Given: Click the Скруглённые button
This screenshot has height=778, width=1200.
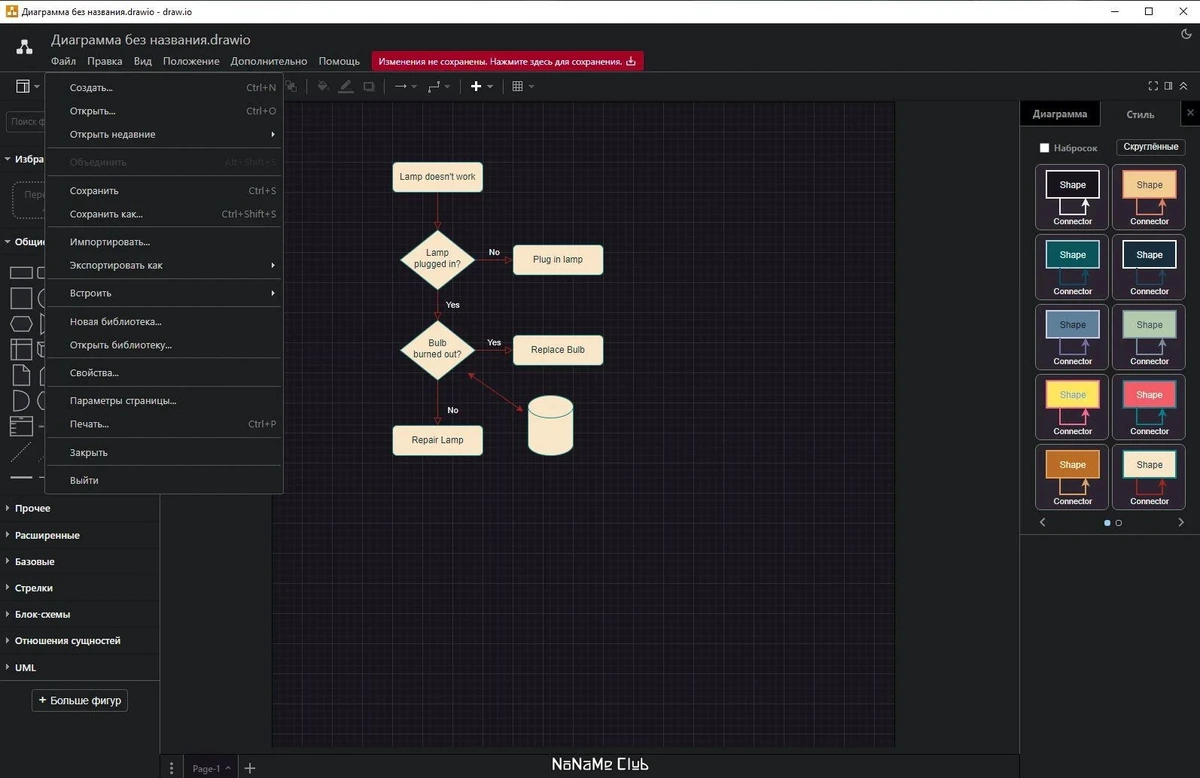Looking at the screenshot, I should (x=1150, y=147).
